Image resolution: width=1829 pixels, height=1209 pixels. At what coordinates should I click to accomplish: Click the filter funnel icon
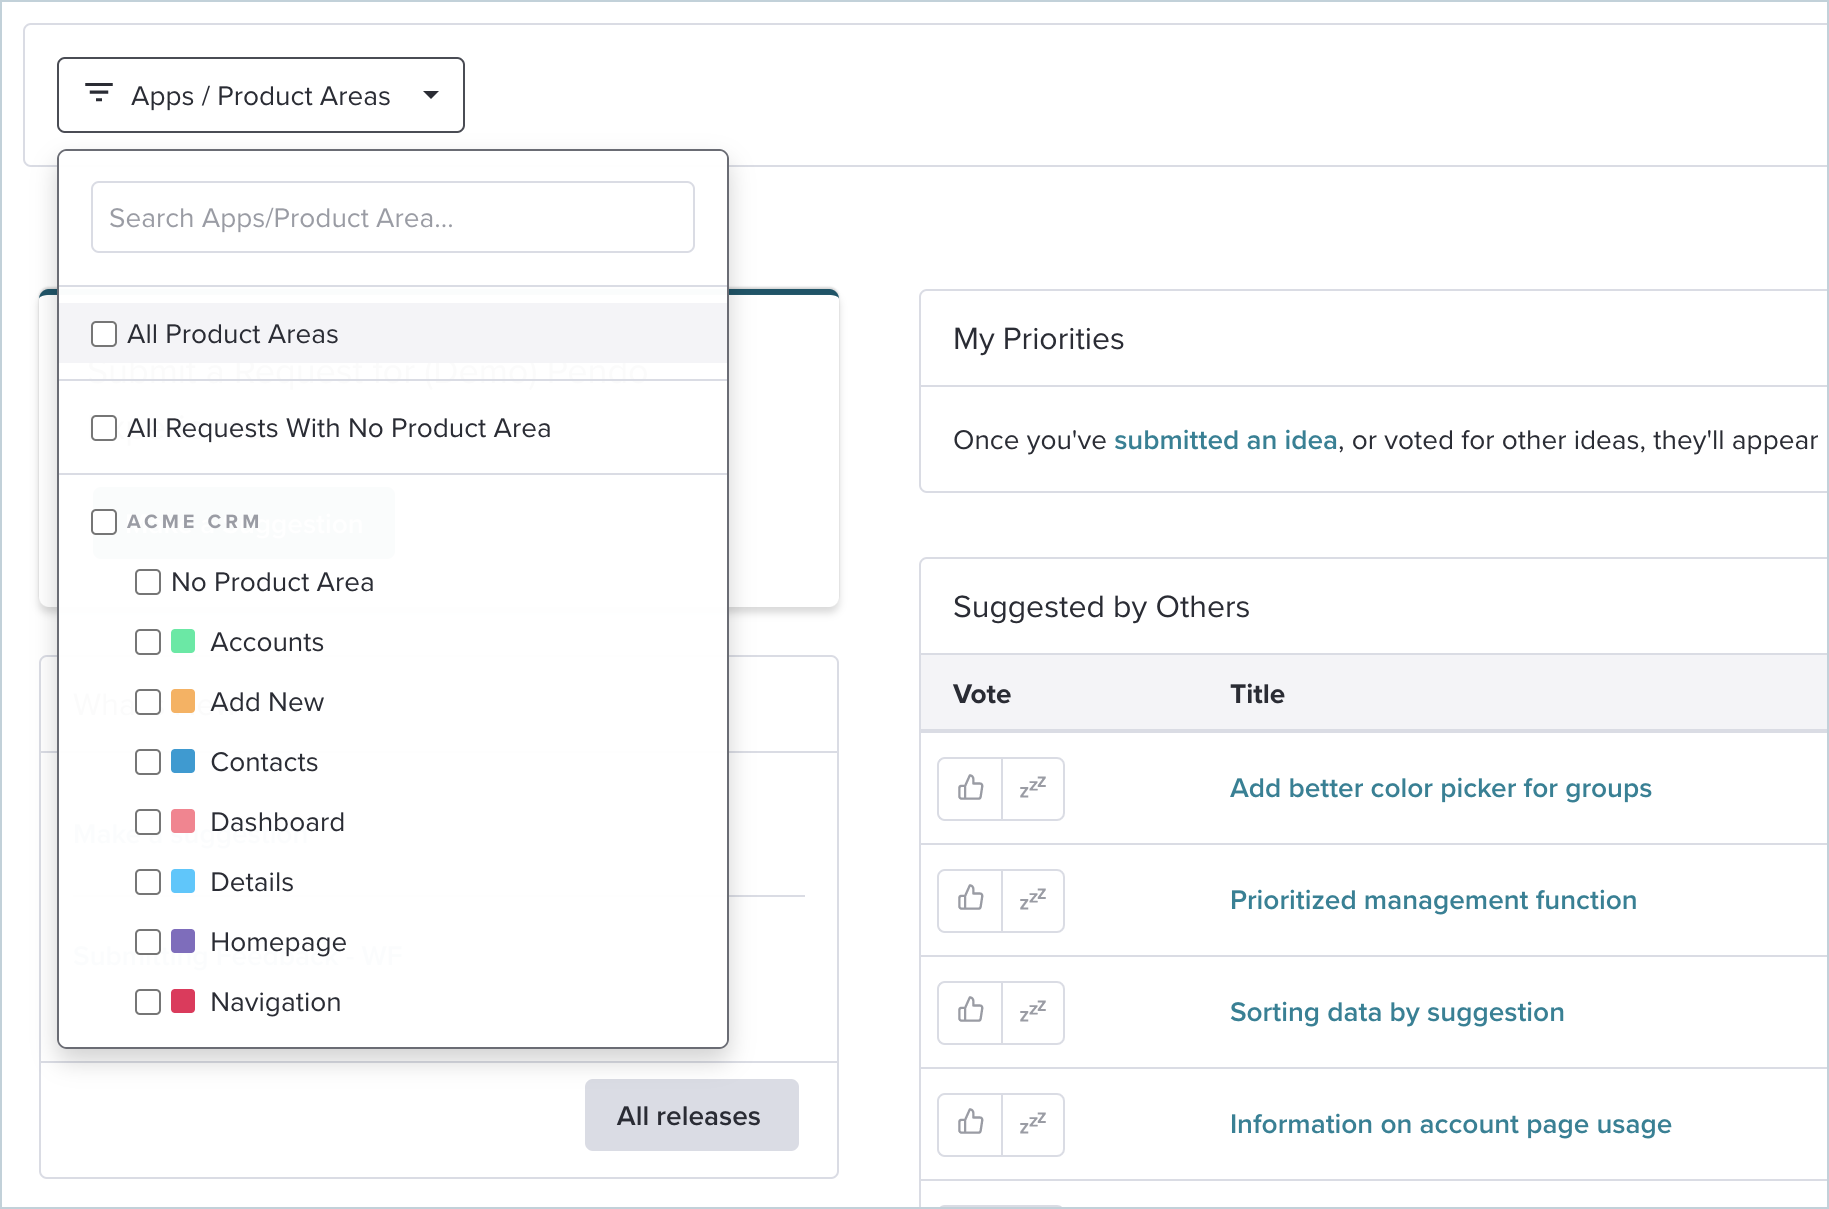pyautogui.click(x=98, y=93)
